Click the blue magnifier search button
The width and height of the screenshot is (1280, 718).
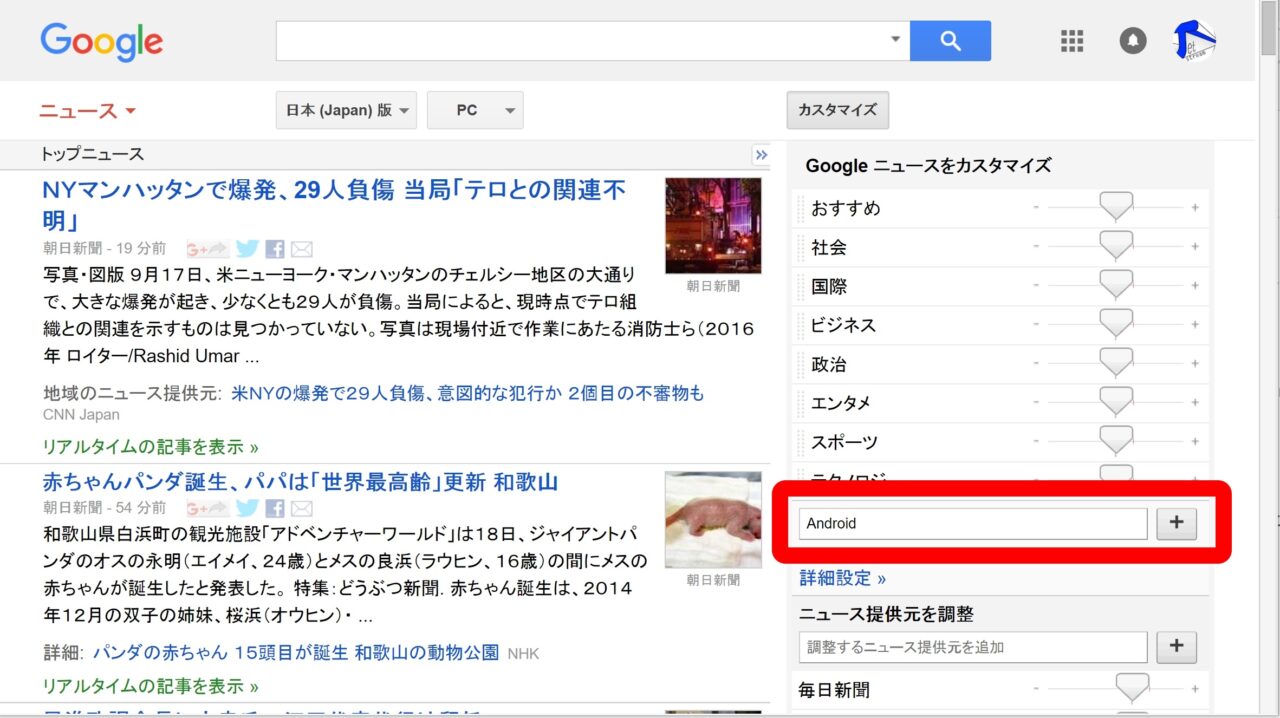tap(950, 41)
